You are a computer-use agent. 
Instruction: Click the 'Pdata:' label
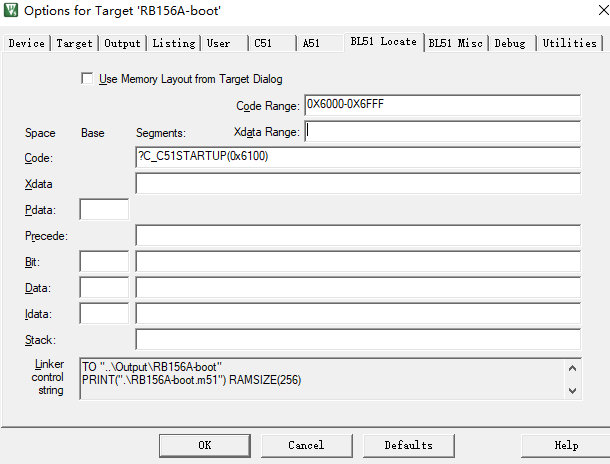40,210
